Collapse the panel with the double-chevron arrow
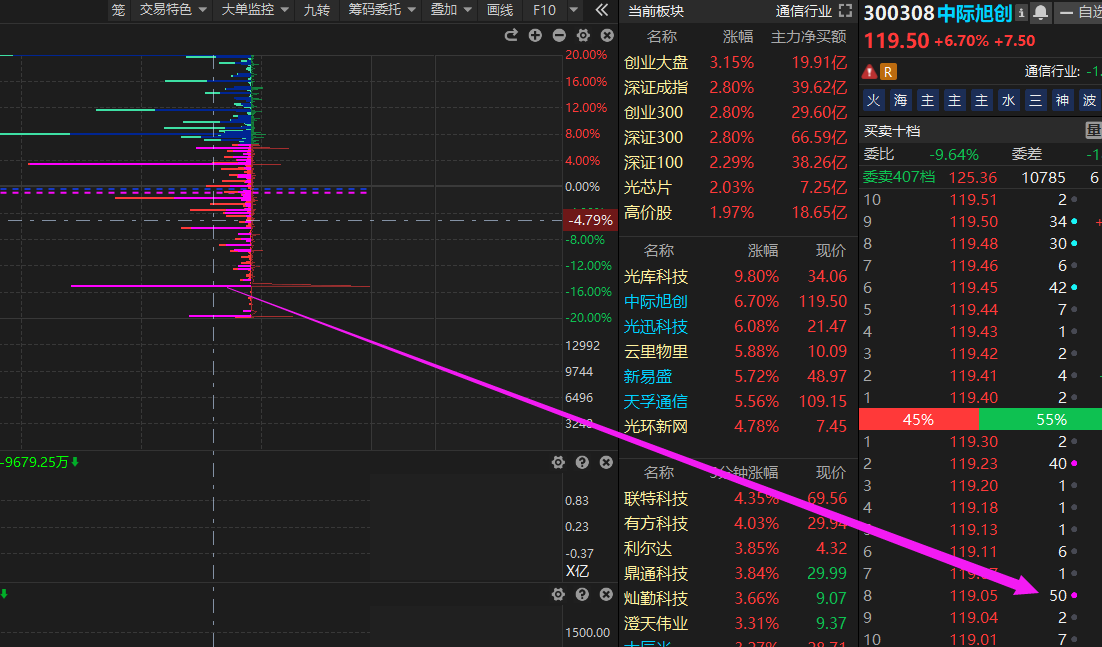This screenshot has height=647, width=1102. [x=601, y=10]
